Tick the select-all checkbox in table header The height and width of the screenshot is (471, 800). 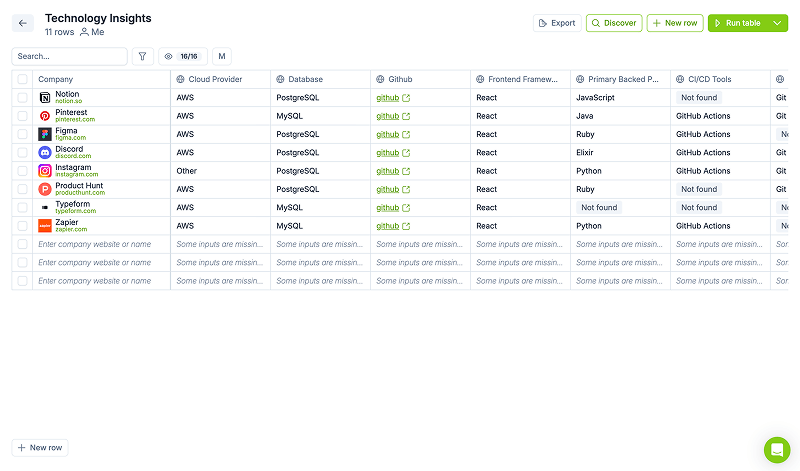click(x=22, y=79)
